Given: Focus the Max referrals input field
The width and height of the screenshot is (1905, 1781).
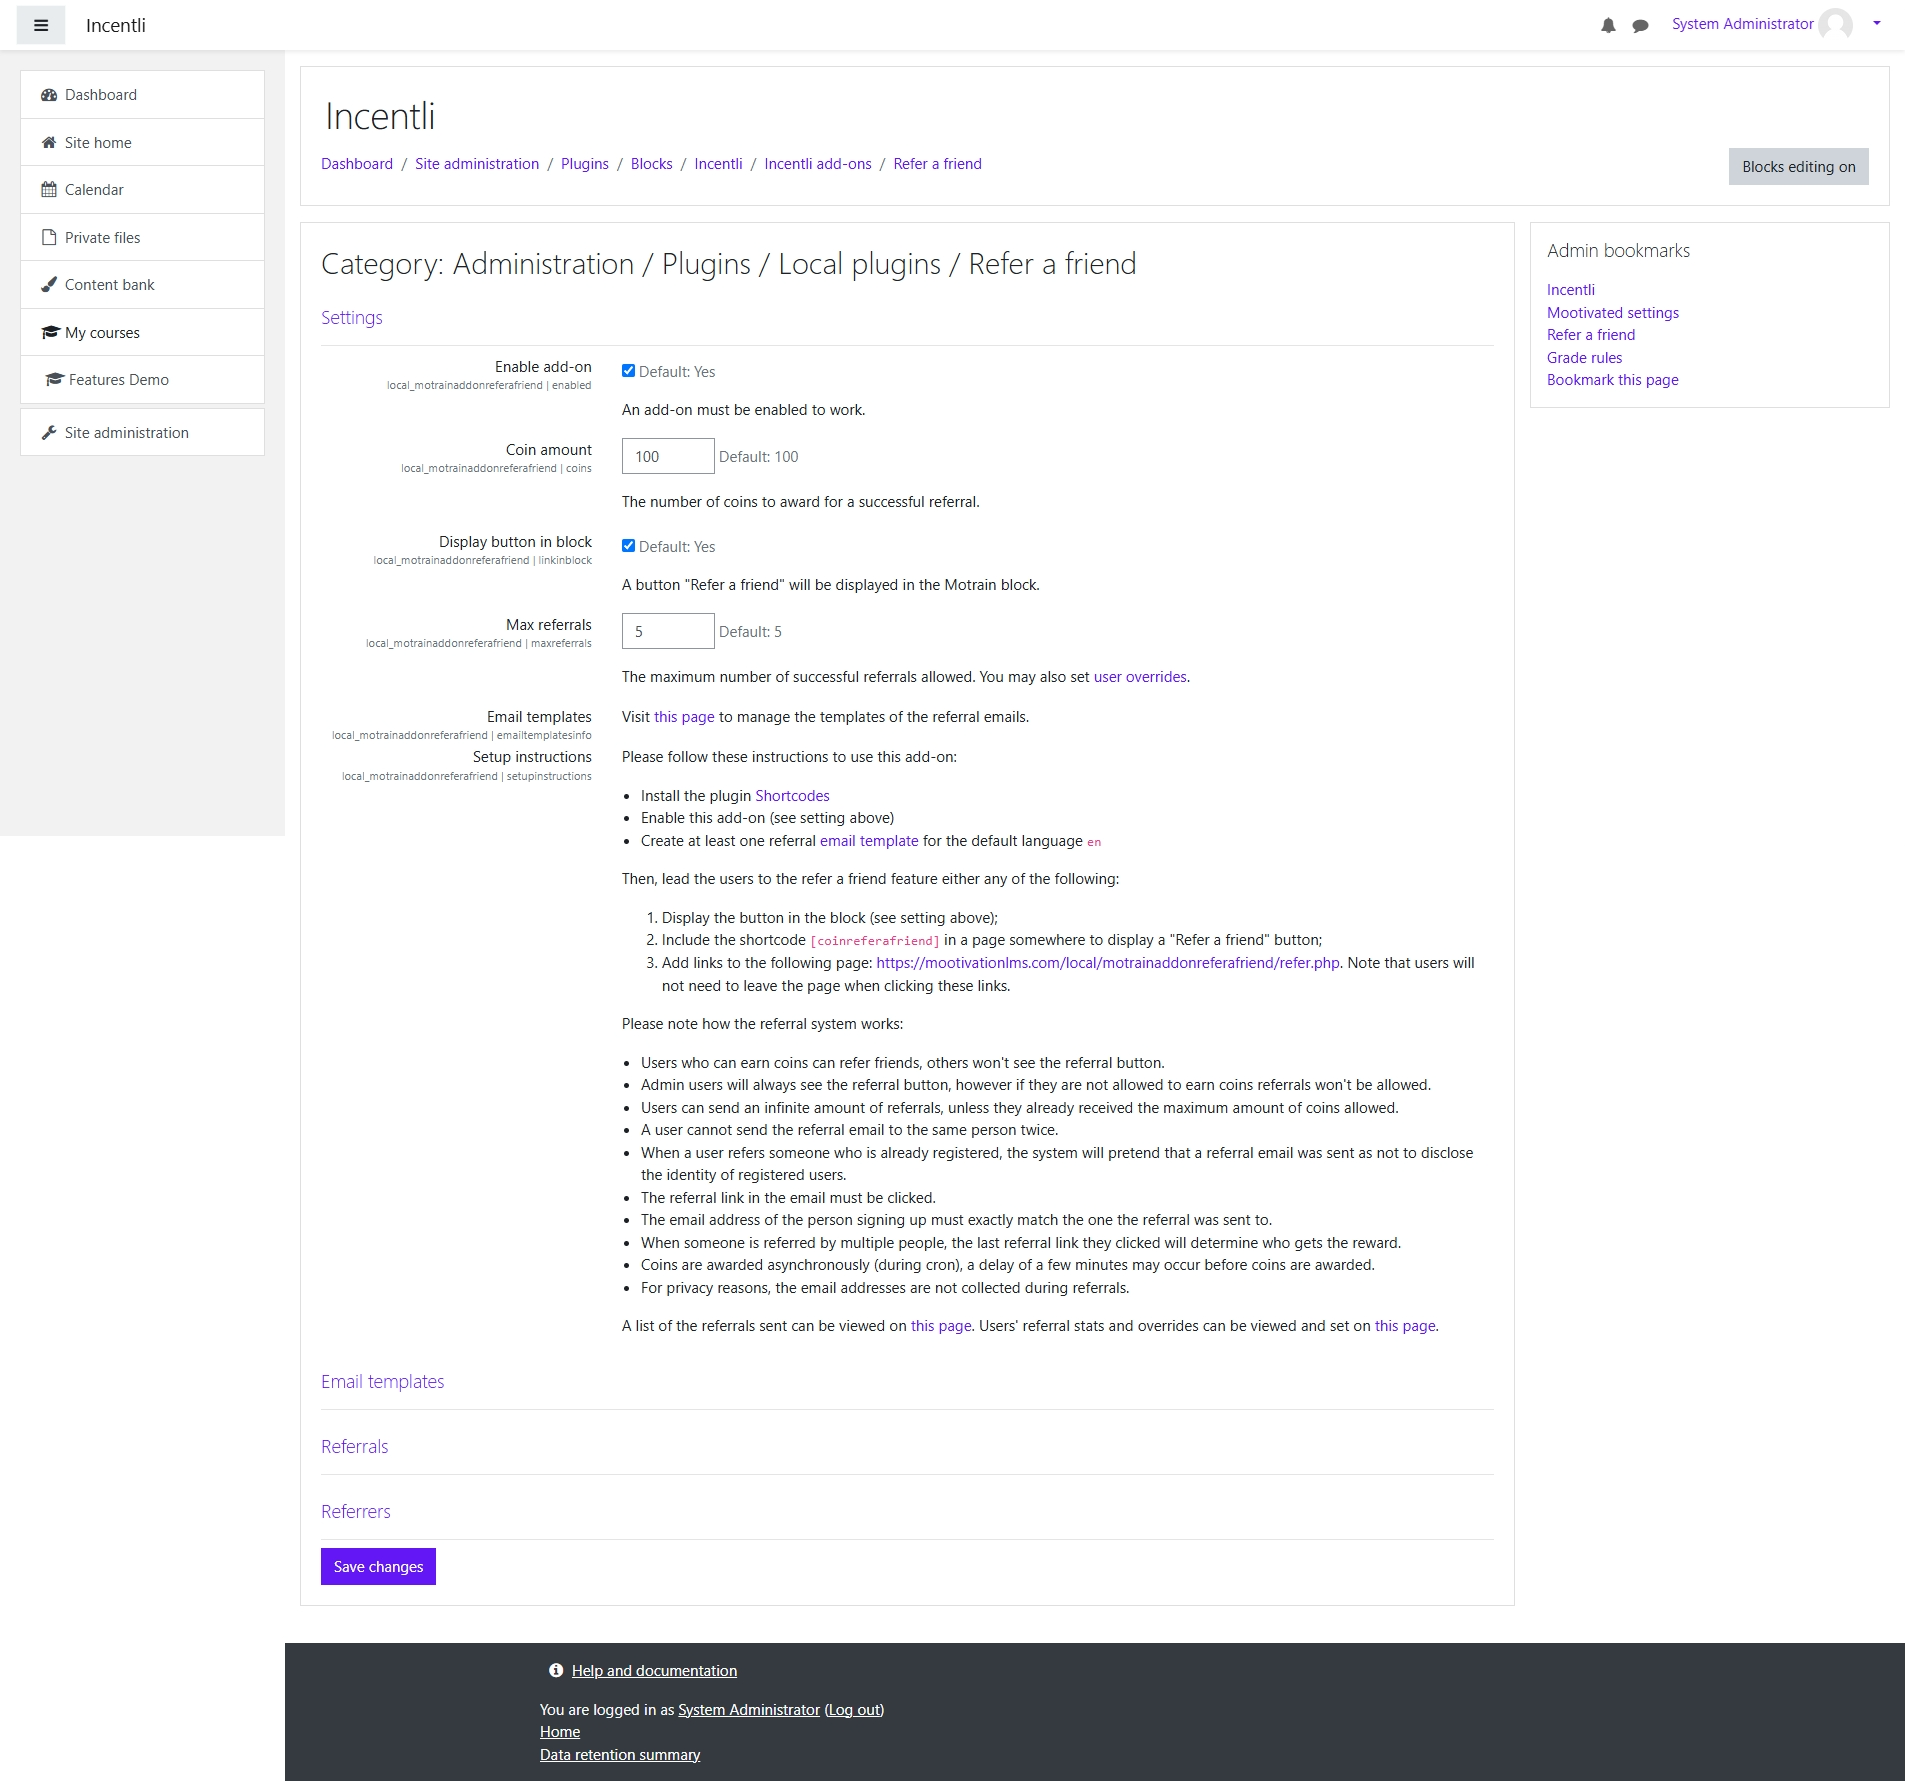Looking at the screenshot, I should coord(668,631).
